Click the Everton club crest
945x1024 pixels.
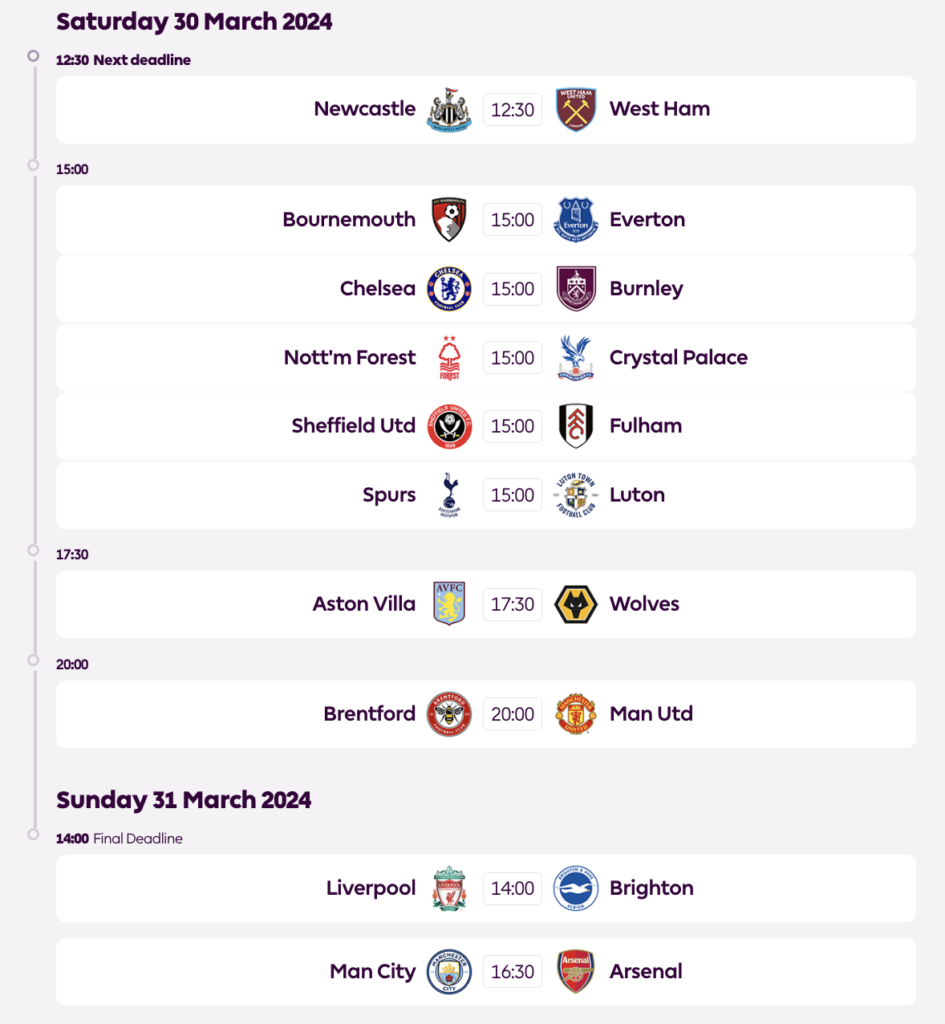pyautogui.click(x=576, y=220)
